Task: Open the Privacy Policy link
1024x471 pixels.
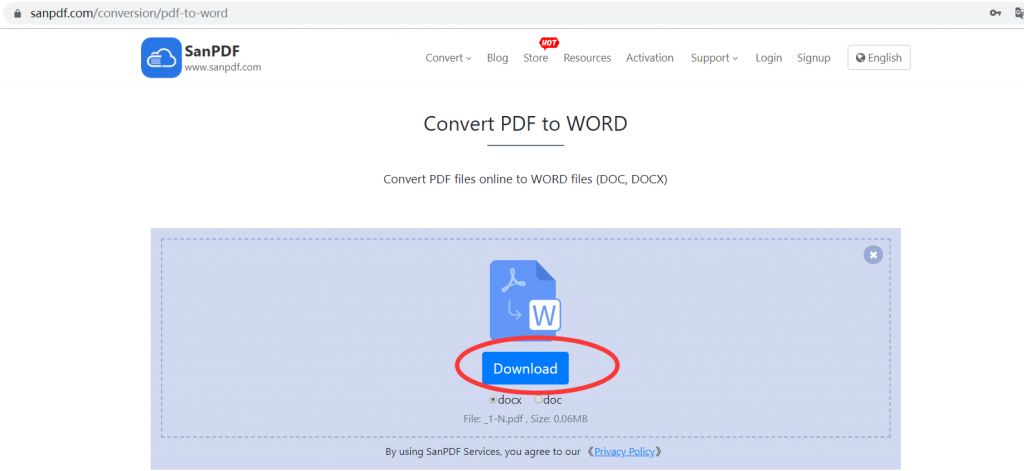Action: pyautogui.click(x=624, y=451)
